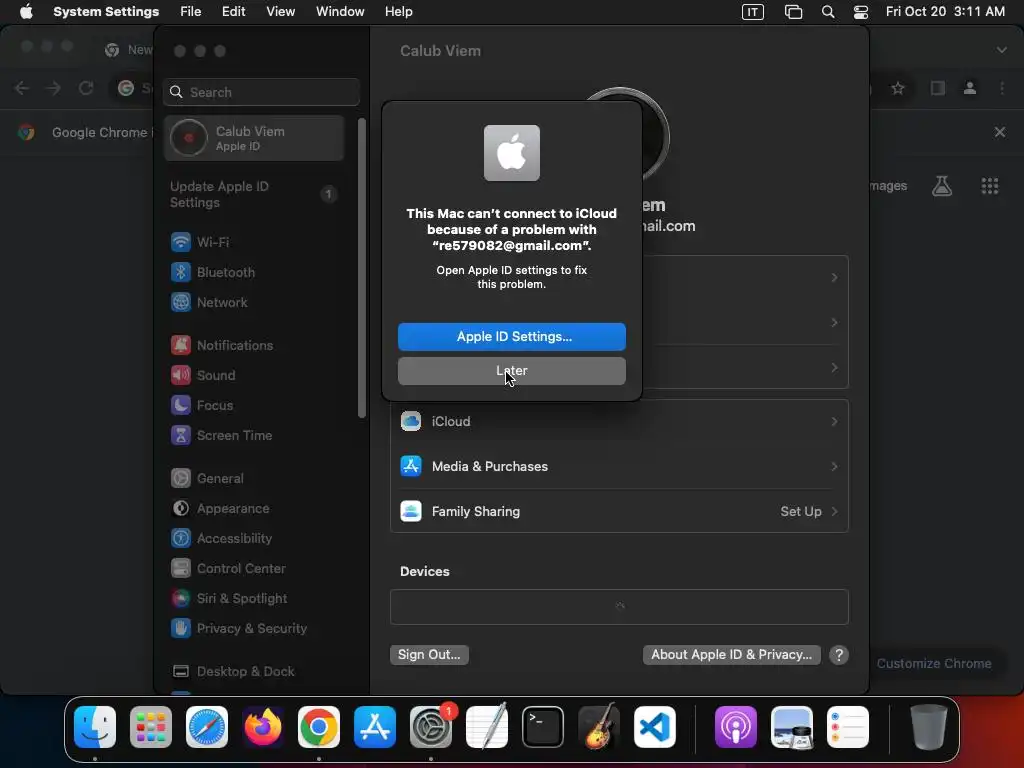Viewport: 1024px width, 768px height.
Task: Select Calub Viem Apple ID entry
Action: [254, 138]
